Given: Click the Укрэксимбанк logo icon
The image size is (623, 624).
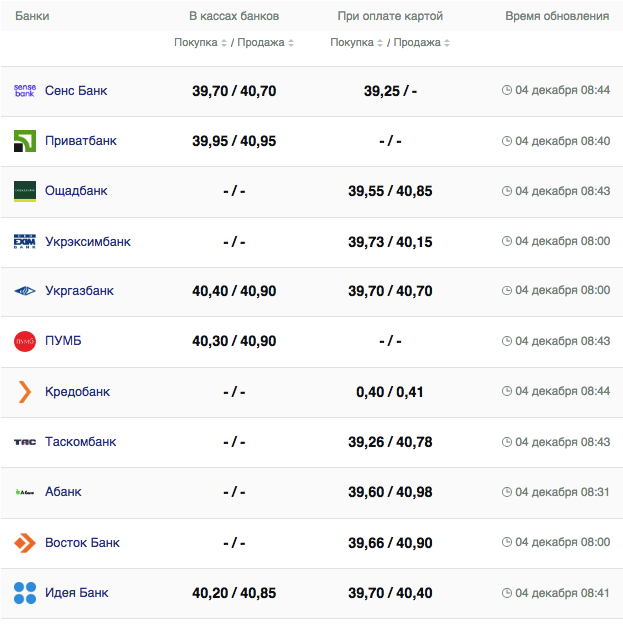Looking at the screenshot, I should point(25,242).
